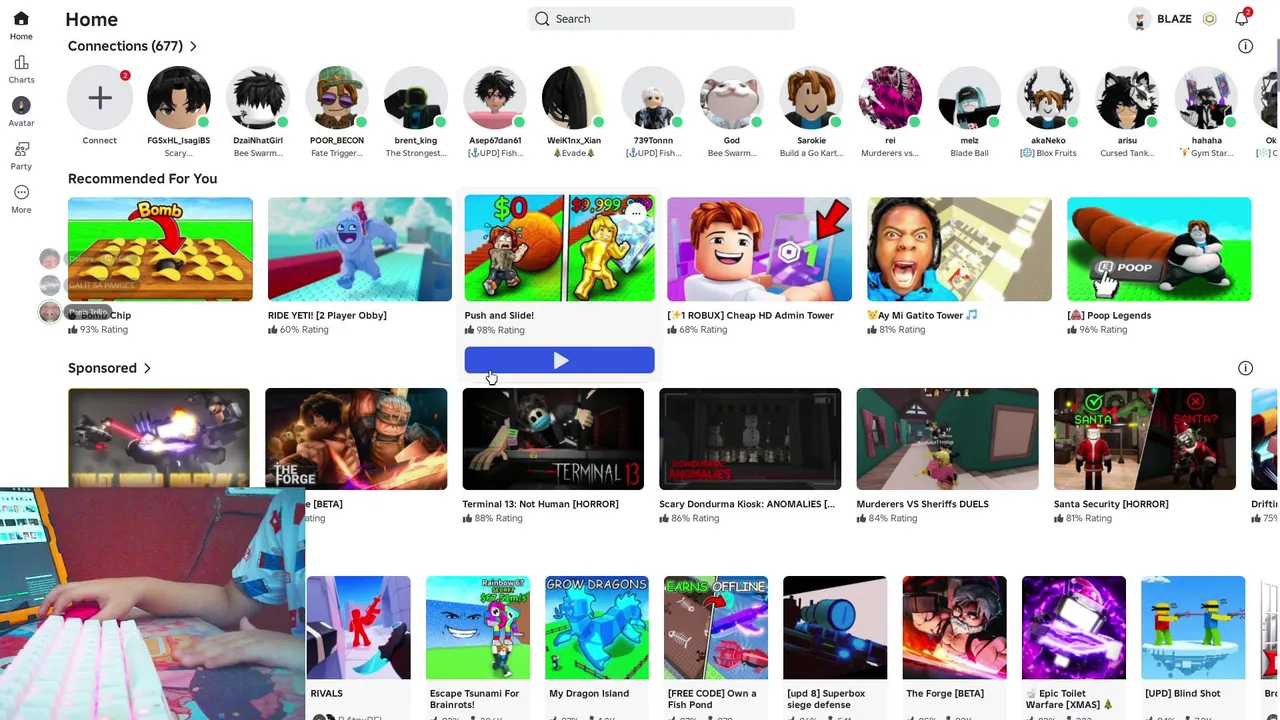Open WeiK1nx_Xian connection avatar
1280x720 pixels.
pyautogui.click(x=574, y=98)
